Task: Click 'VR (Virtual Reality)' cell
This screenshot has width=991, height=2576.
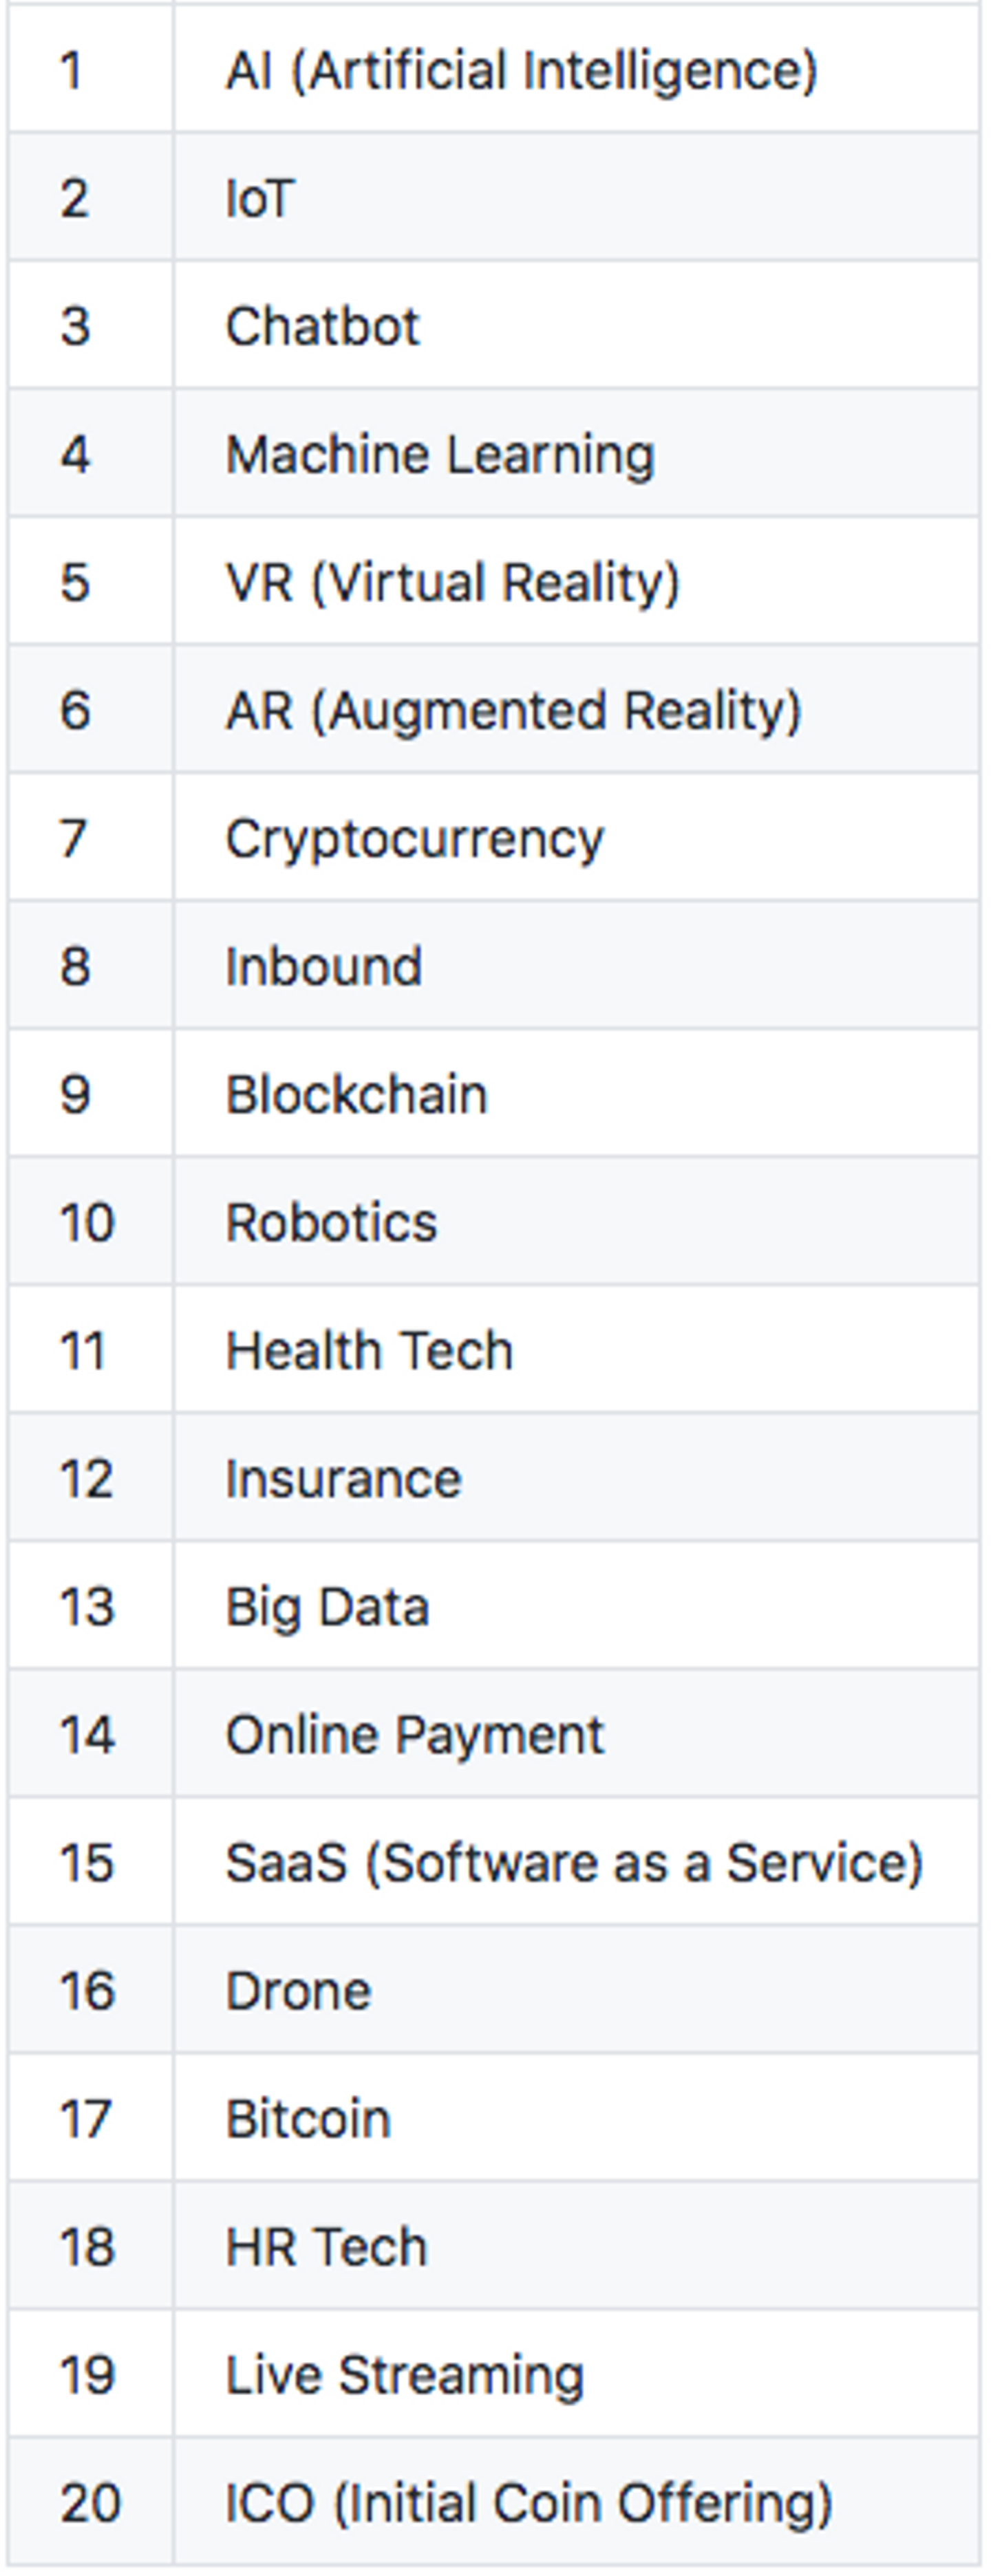Action: point(452,583)
